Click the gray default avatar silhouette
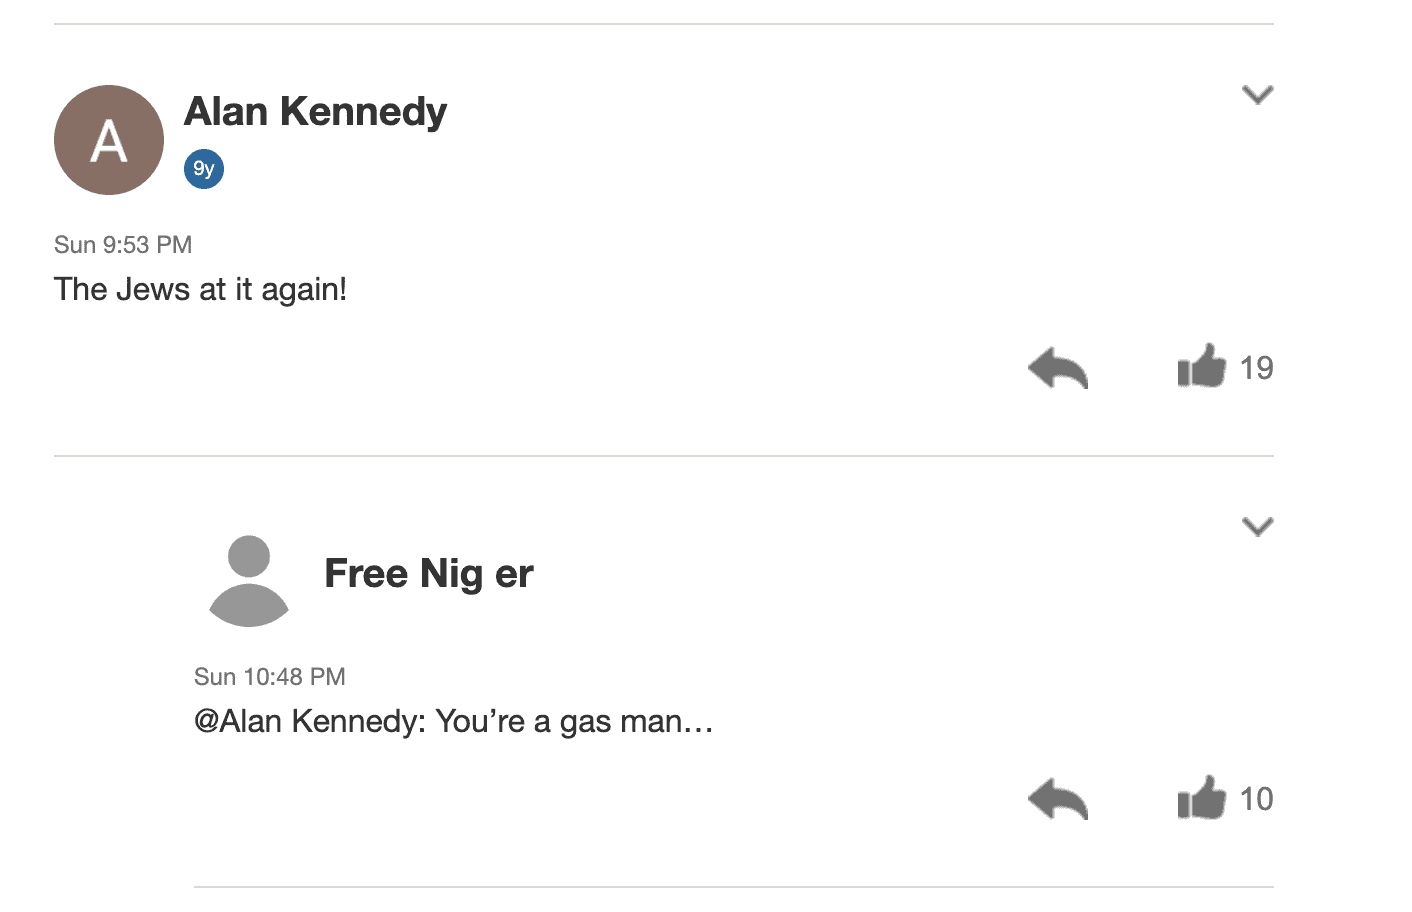1412x912 pixels. 249,581
